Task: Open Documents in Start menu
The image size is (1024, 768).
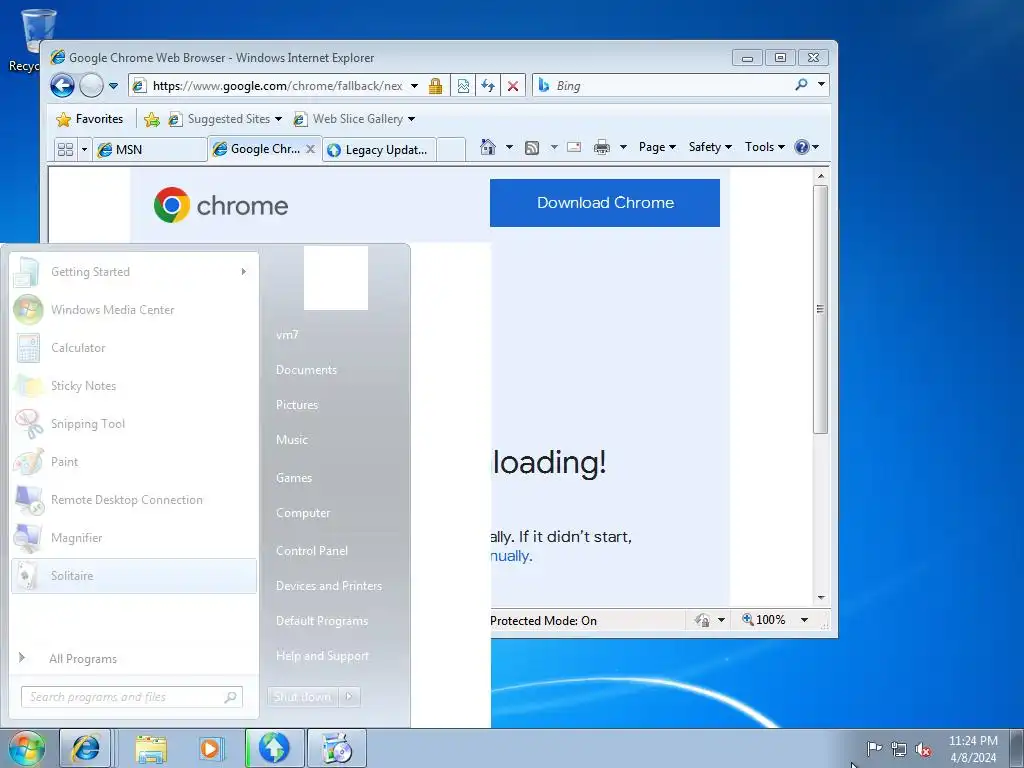Action: [x=306, y=370]
